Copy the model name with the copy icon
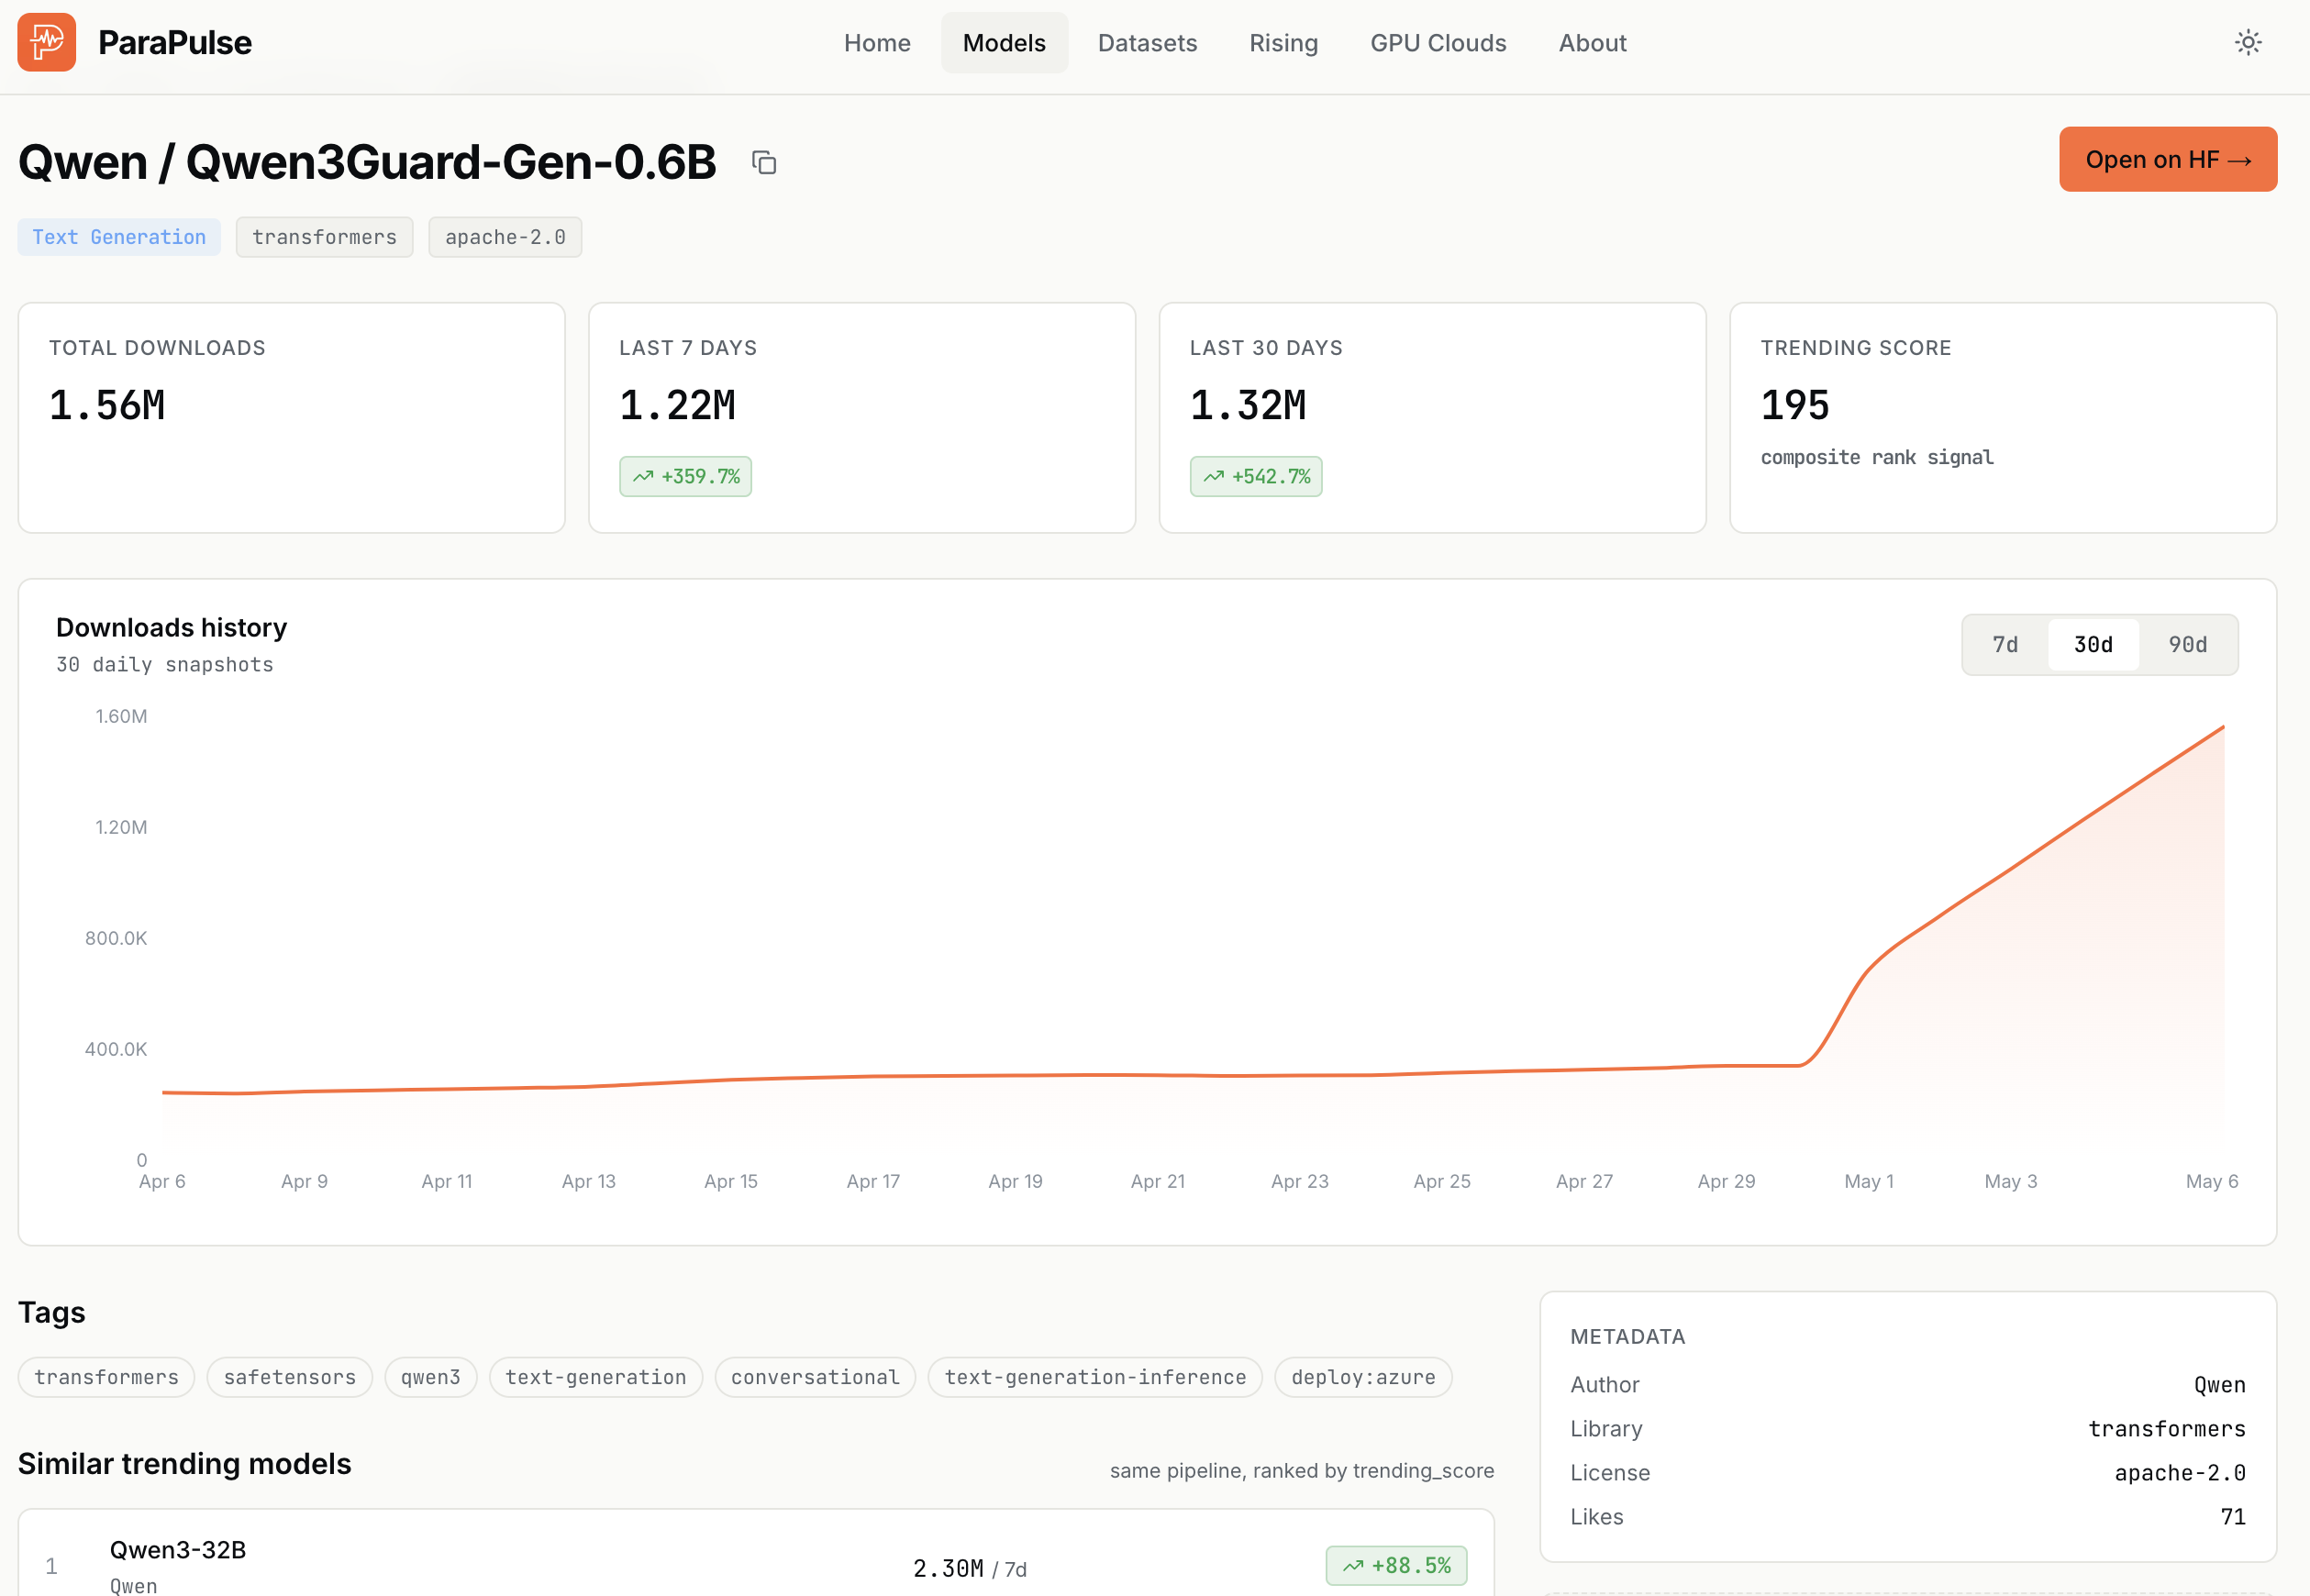2310x1596 pixels. tap(764, 162)
